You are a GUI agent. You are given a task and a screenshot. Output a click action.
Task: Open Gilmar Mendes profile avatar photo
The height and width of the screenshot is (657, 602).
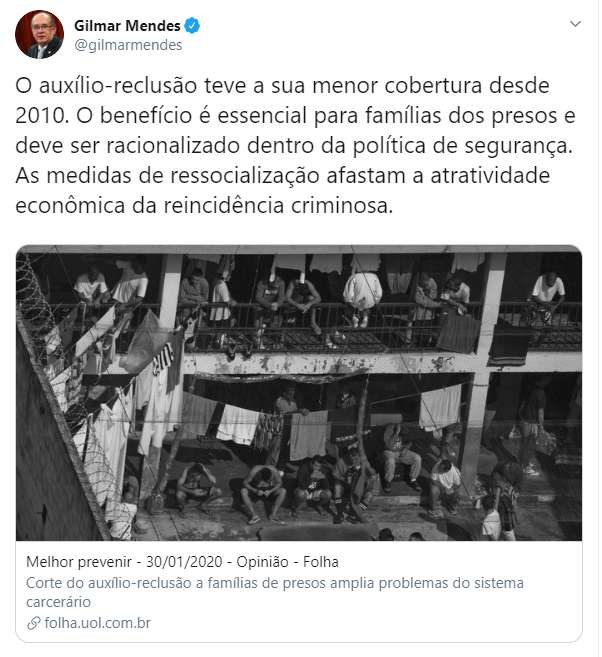coord(39,34)
